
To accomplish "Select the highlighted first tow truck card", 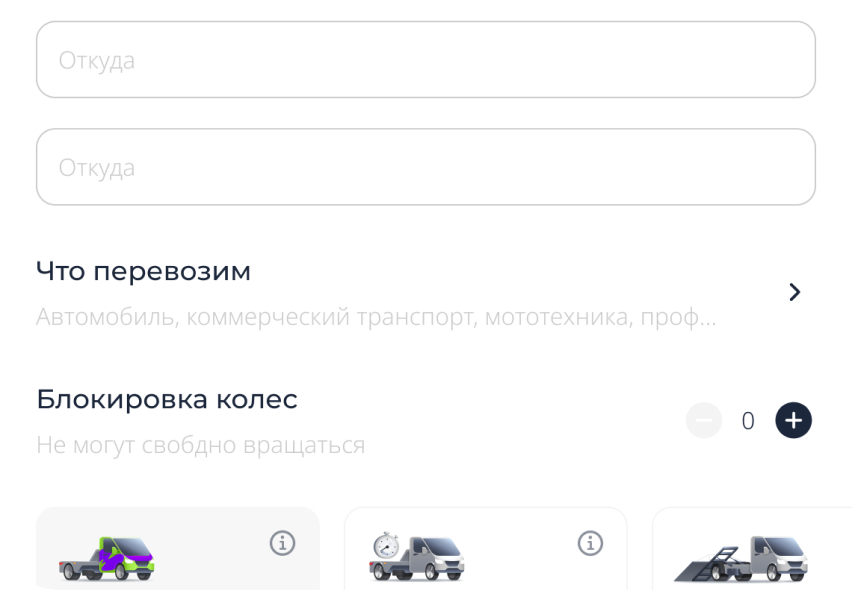I will (178, 549).
